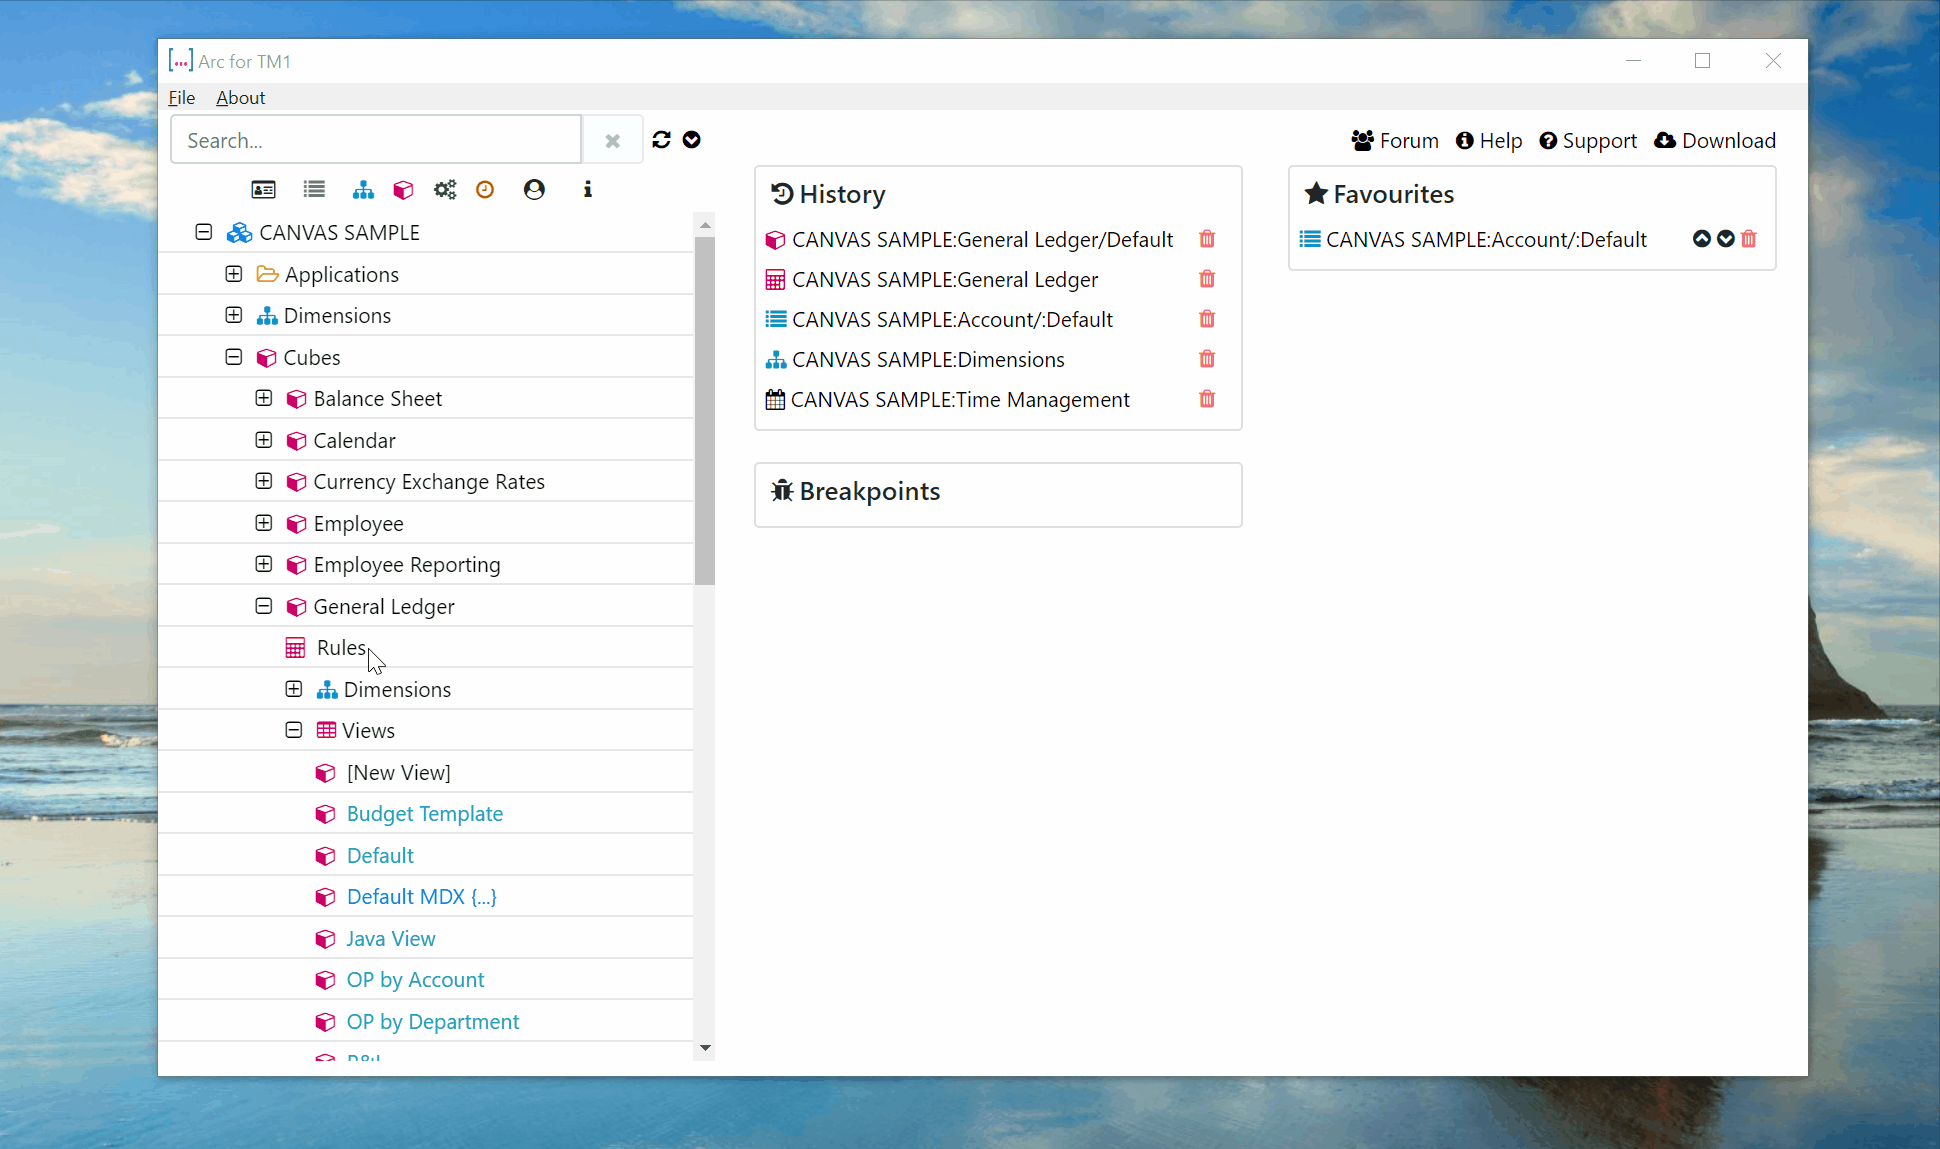Open the OP by Department view

[x=433, y=1022]
